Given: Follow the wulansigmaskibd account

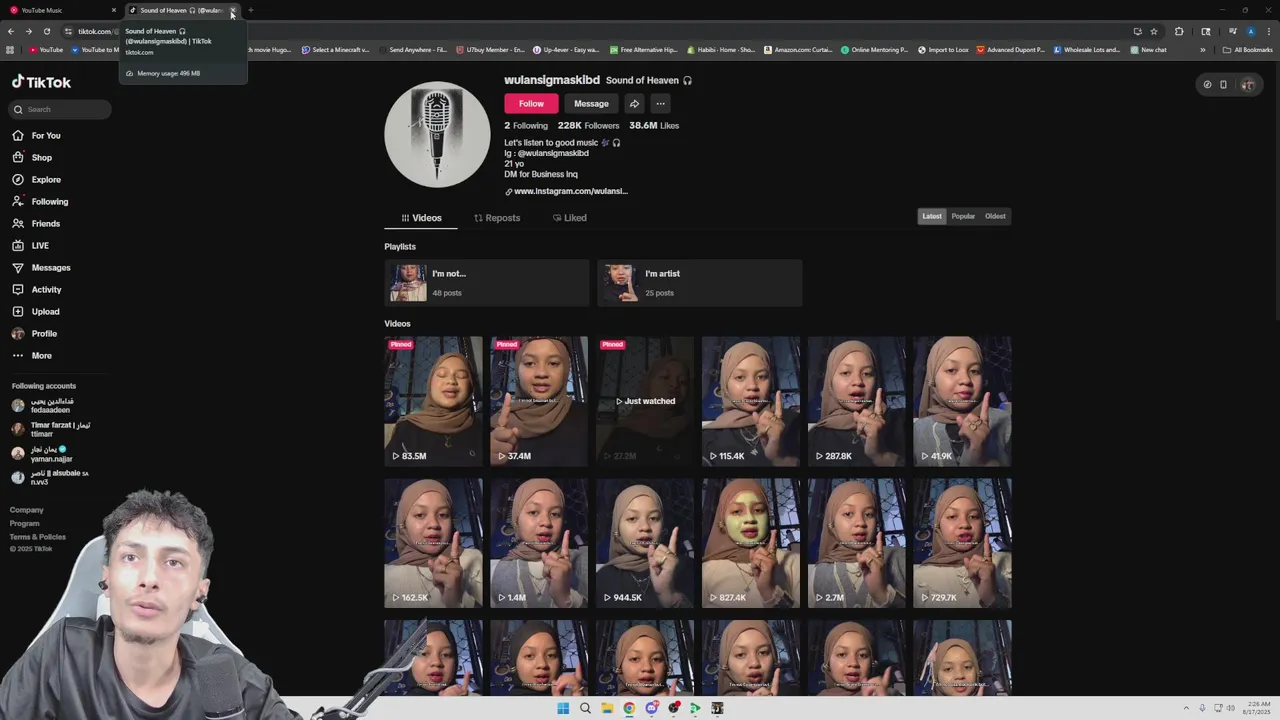Looking at the screenshot, I should coord(531,104).
